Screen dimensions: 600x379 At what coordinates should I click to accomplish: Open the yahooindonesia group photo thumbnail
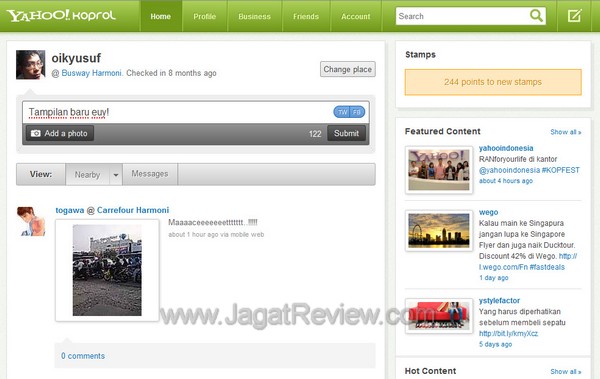pos(439,170)
